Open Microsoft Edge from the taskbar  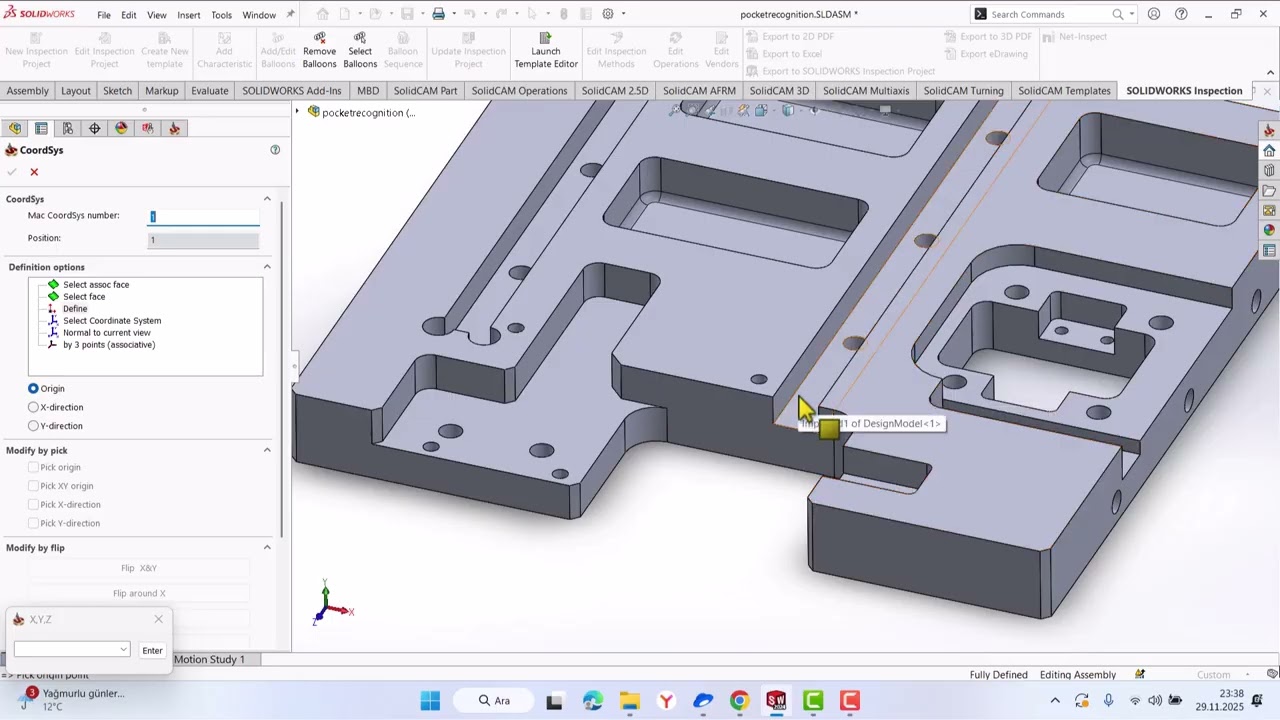tap(593, 700)
